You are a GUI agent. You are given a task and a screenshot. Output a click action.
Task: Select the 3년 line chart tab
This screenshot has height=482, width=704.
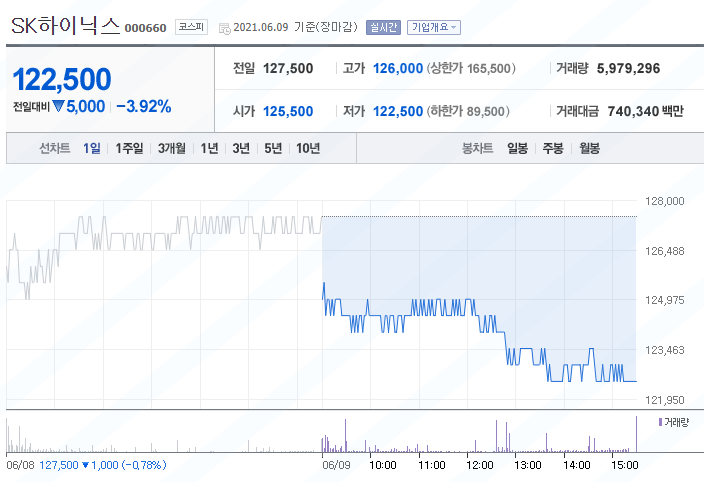point(241,148)
